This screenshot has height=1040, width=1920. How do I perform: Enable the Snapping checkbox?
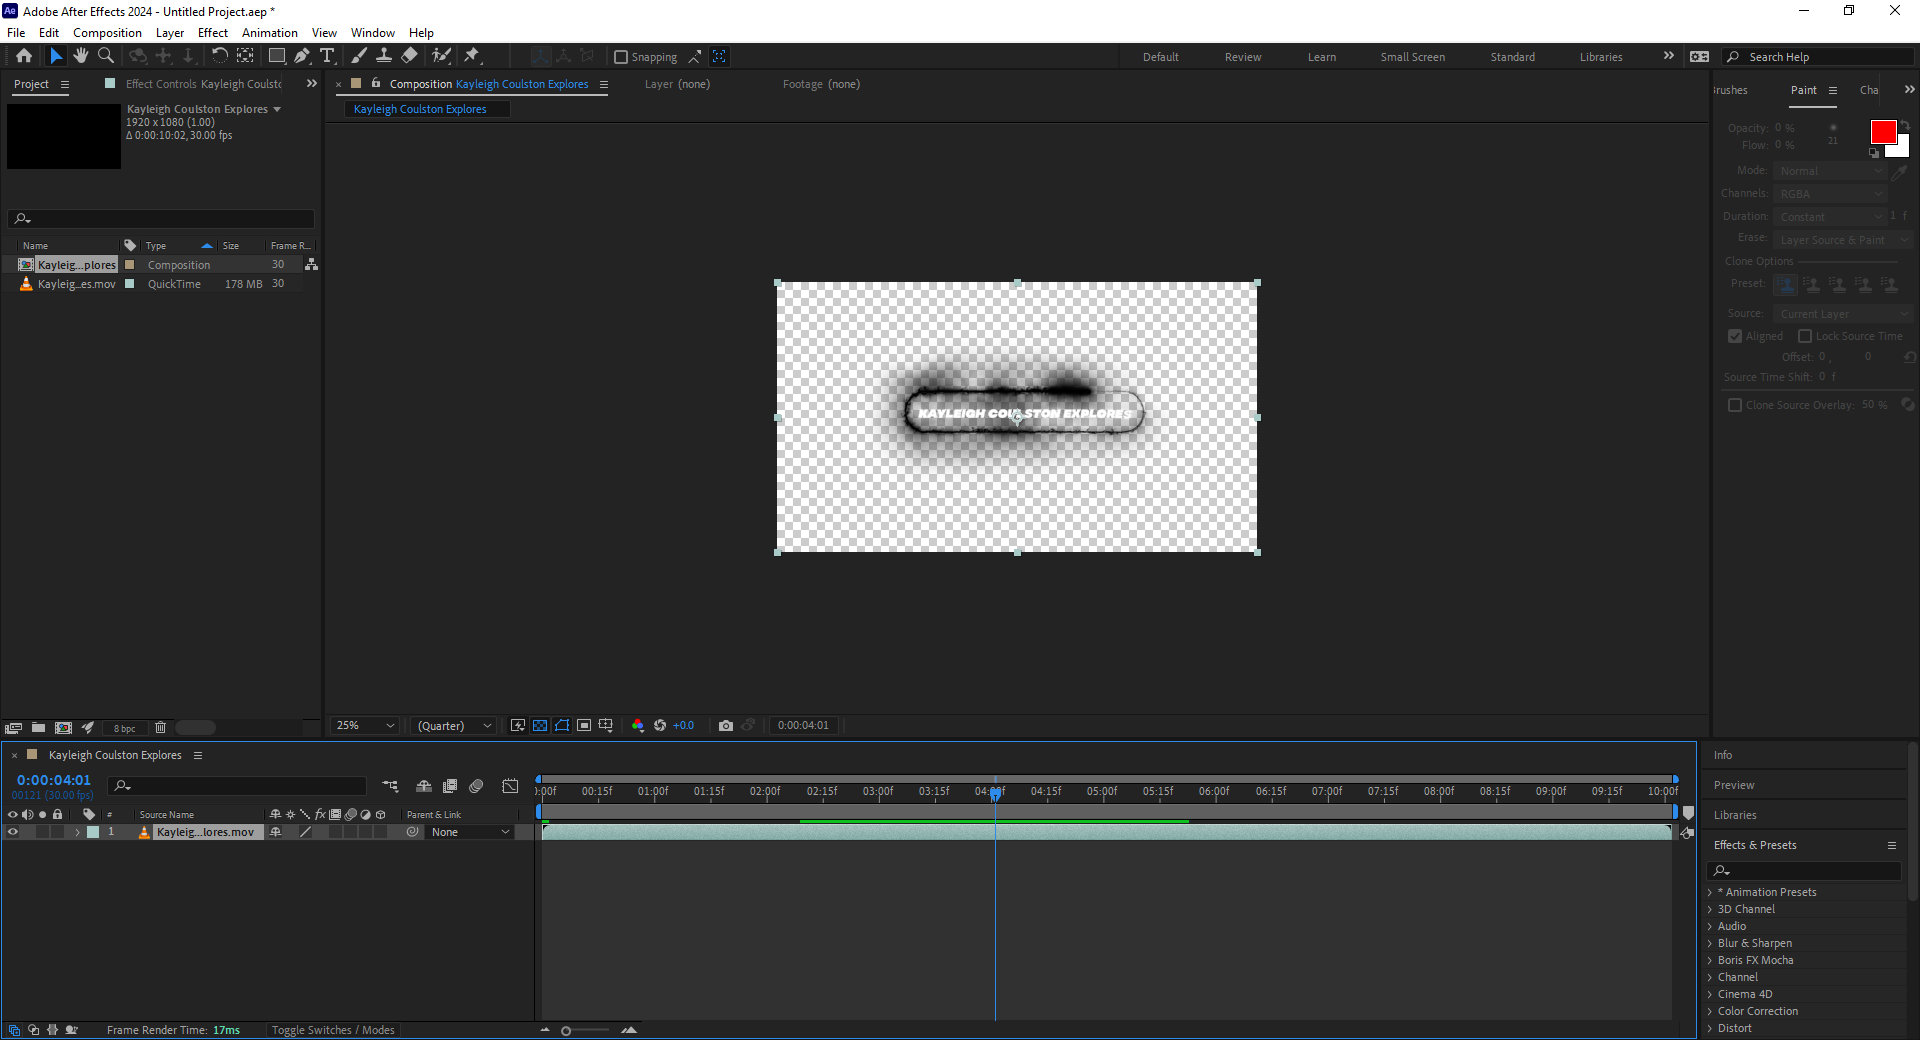tap(621, 57)
